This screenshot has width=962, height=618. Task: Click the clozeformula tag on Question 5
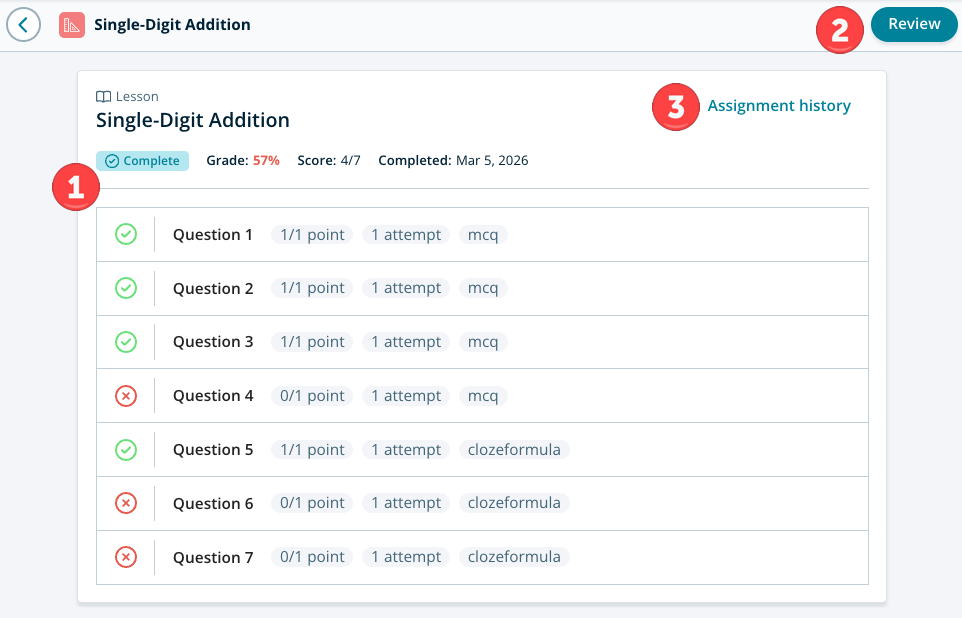(514, 450)
